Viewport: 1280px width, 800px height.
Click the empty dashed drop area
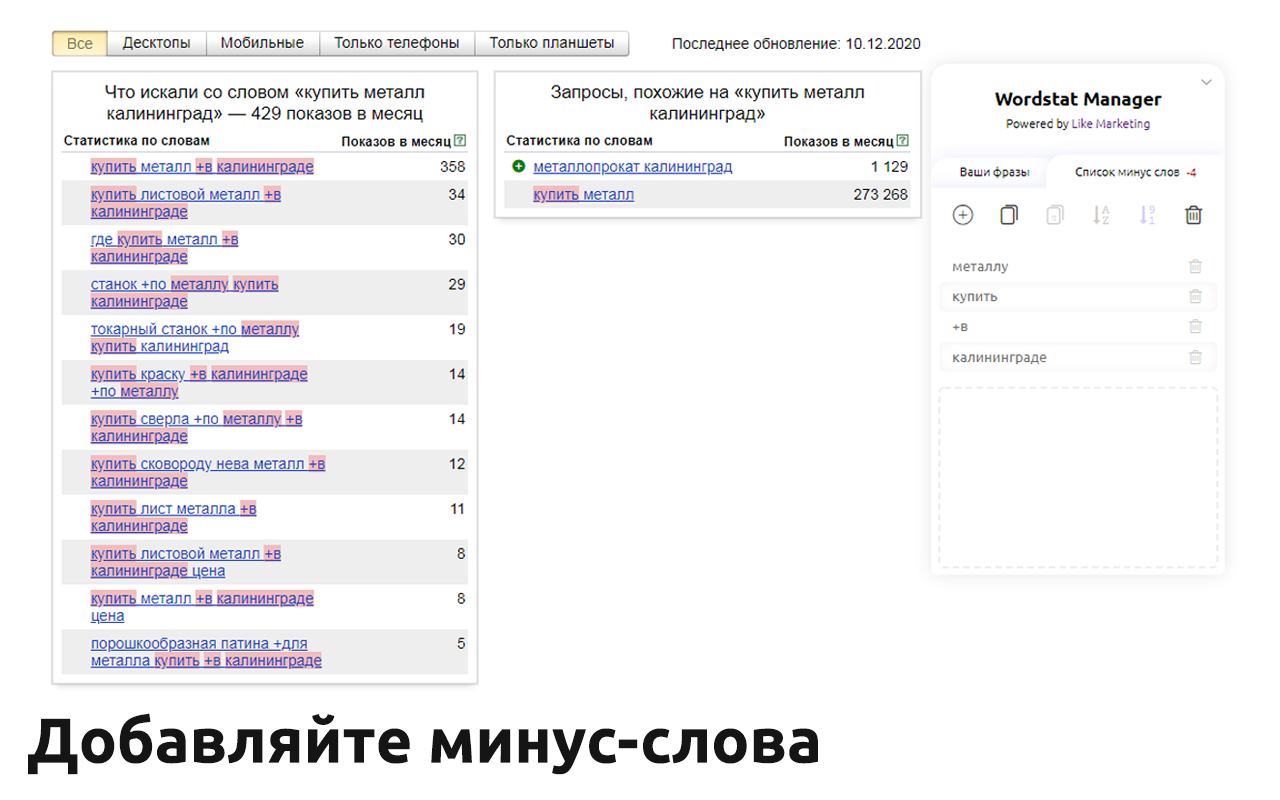[x=1078, y=478]
